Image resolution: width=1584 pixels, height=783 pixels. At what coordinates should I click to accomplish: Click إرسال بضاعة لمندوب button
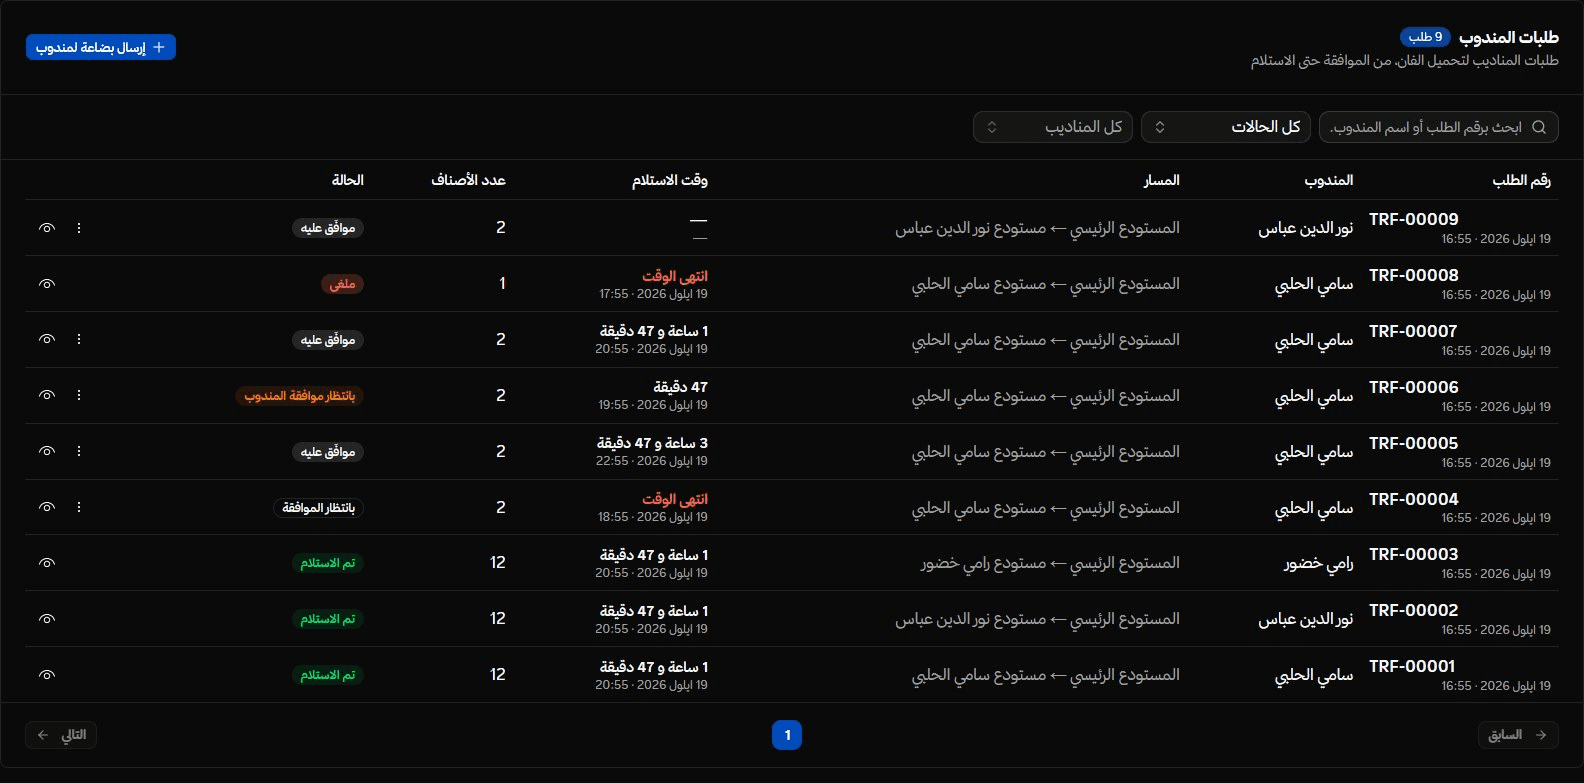(x=101, y=47)
